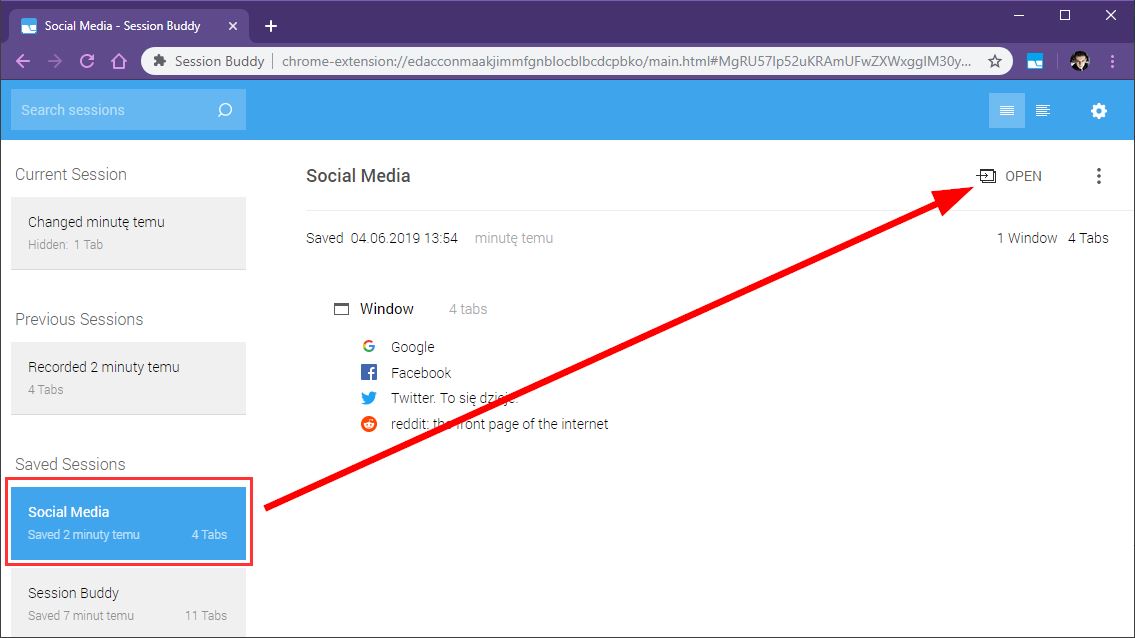Click the Session Buddy extension toolbar icon
This screenshot has width=1135, height=638.
[x=1035, y=62]
